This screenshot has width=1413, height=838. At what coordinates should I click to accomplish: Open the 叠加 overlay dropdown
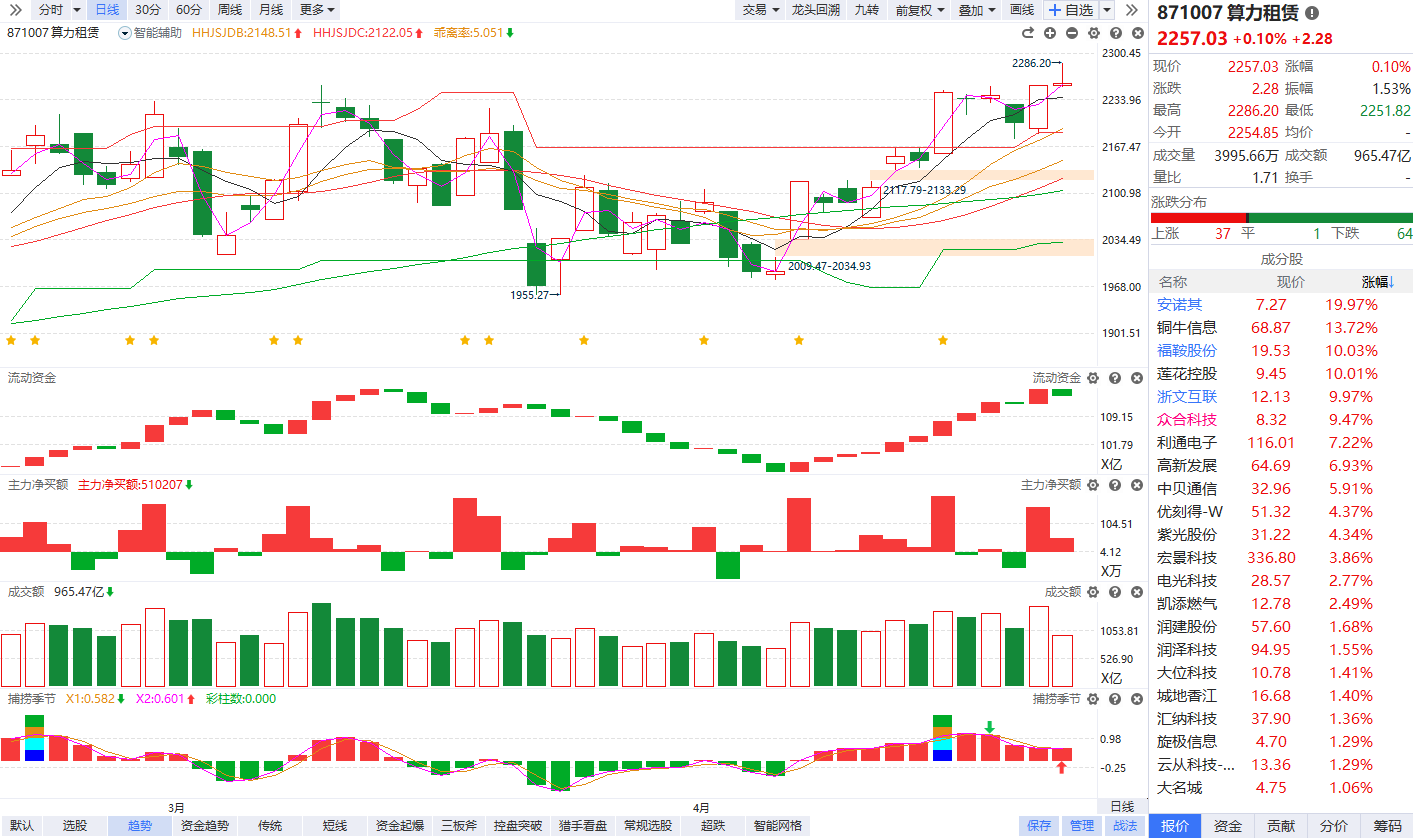click(977, 10)
